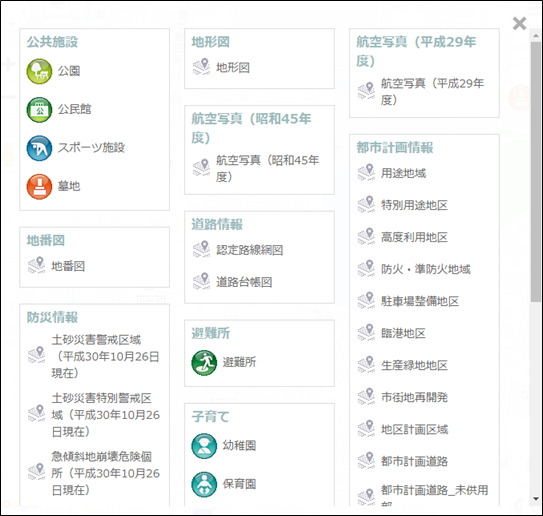This screenshot has width=543, height=516.
Task: Click layer icon beside 土砂災害警戒区域
Action: click(36, 355)
